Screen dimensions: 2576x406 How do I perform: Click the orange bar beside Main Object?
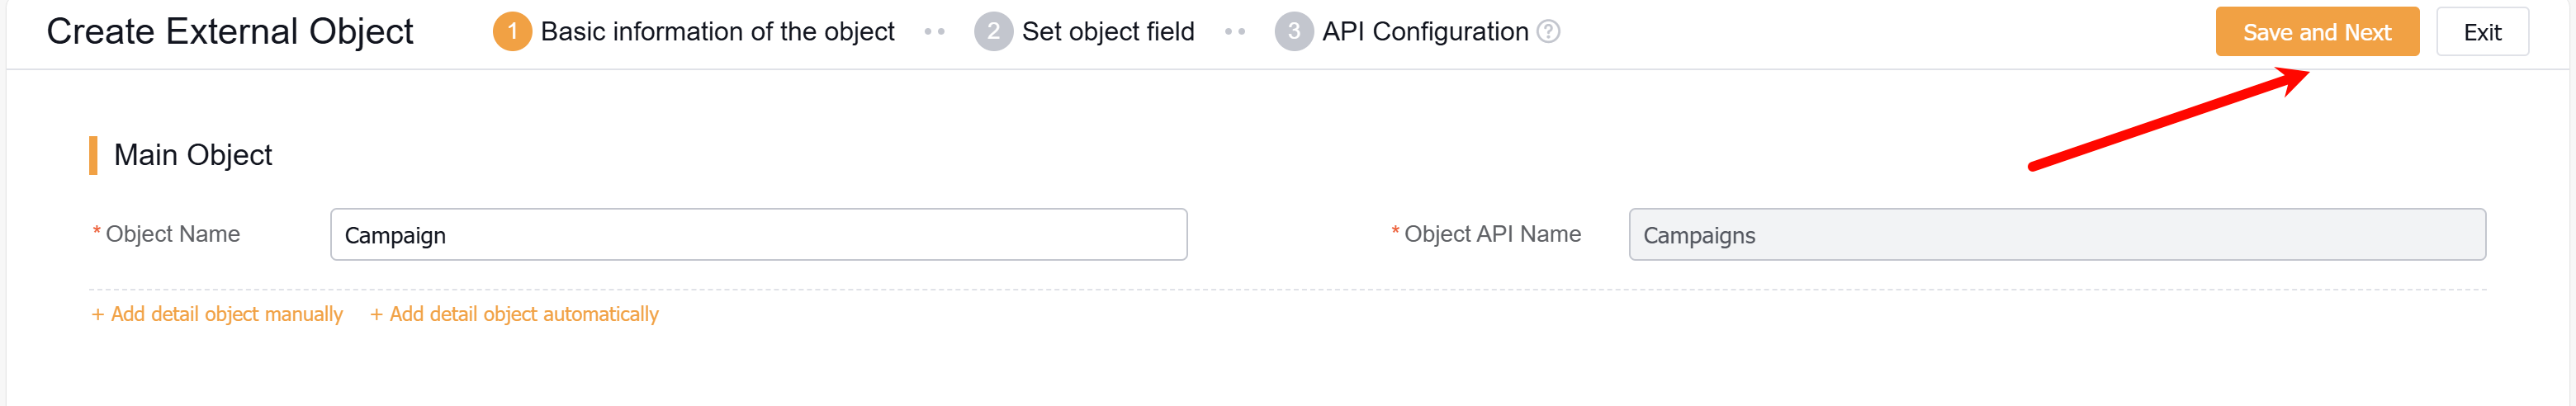coord(93,155)
